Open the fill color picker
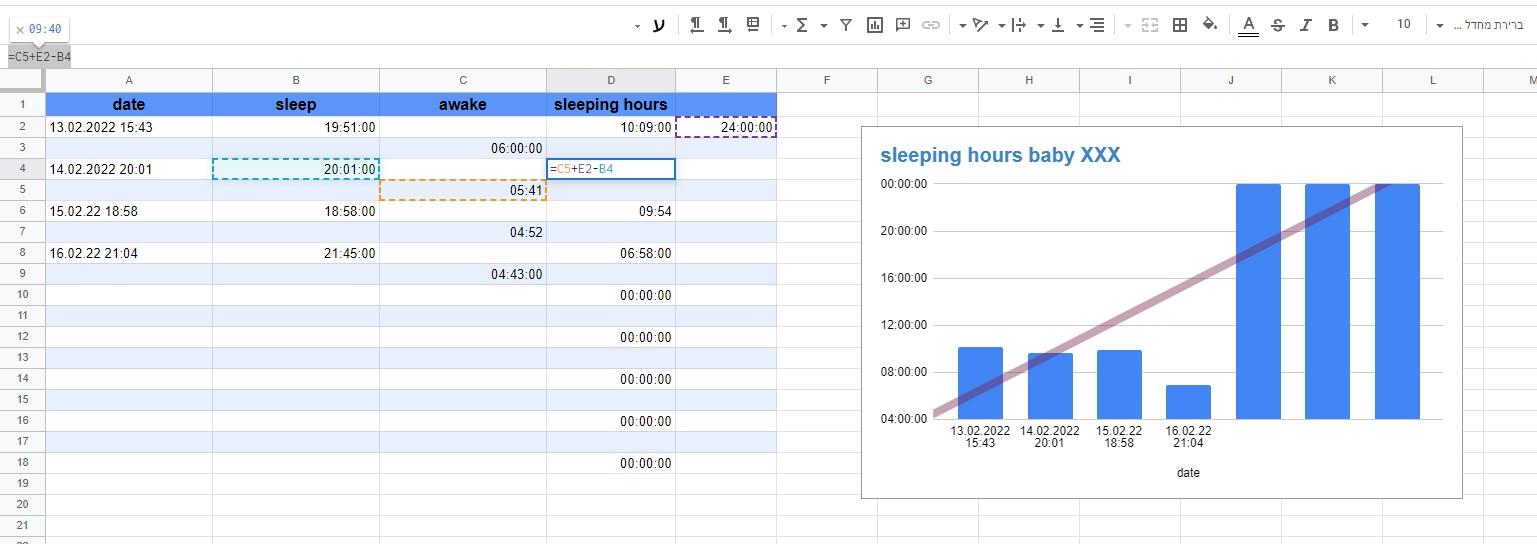The height and width of the screenshot is (544, 1537). coord(1209,25)
